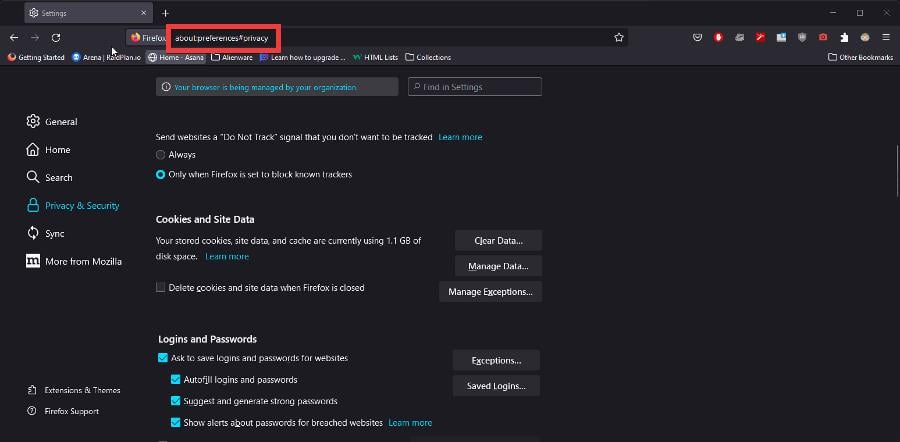900x442 pixels.
Task: Open the Firefox hamburger application menu
Action: coord(886,37)
